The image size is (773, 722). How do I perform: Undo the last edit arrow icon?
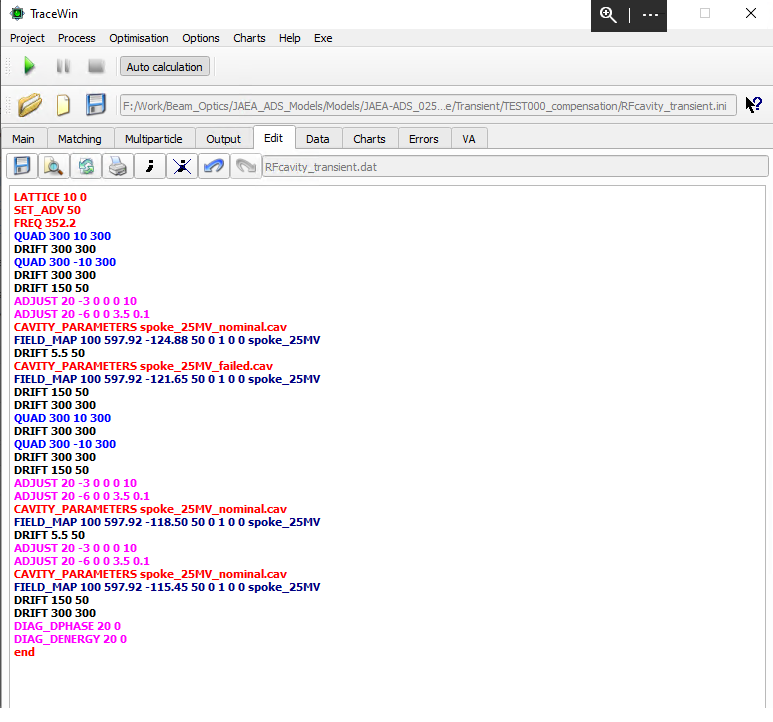[x=213, y=166]
